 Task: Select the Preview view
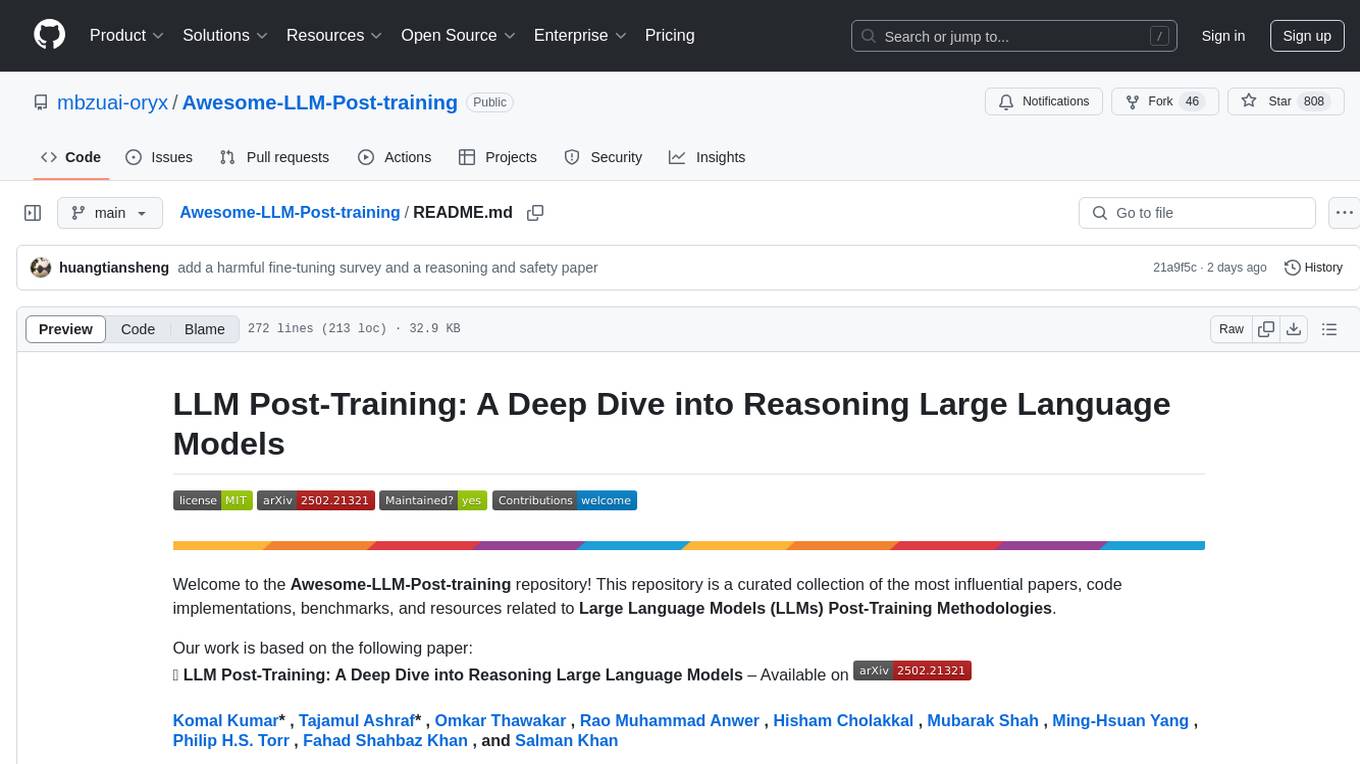coord(66,329)
